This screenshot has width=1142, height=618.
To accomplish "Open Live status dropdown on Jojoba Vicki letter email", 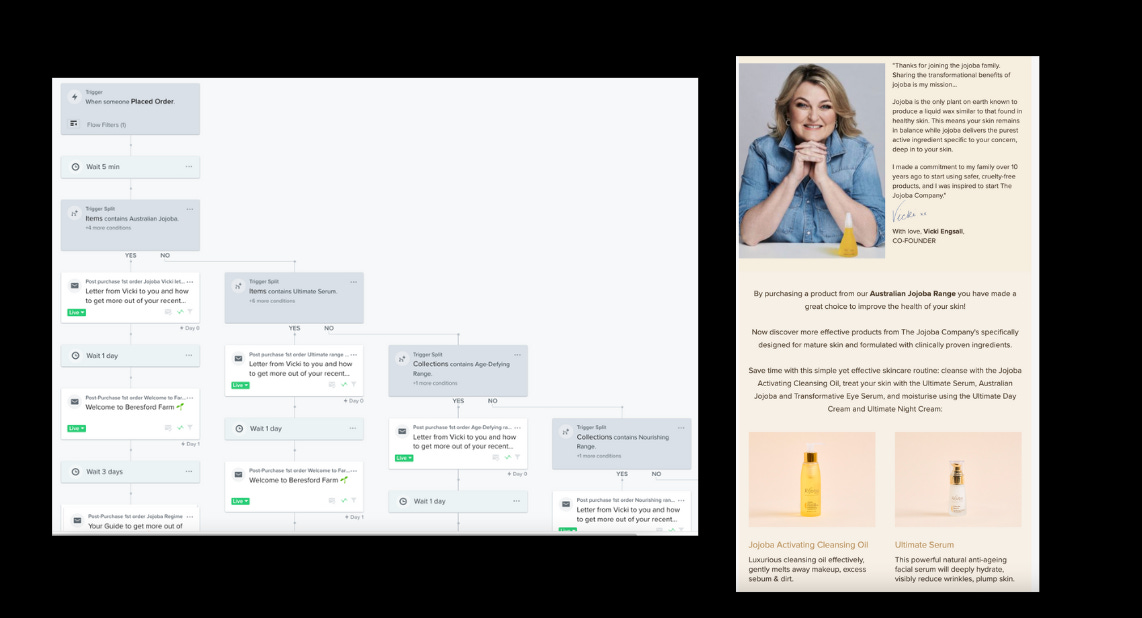I will pyautogui.click(x=76, y=312).
